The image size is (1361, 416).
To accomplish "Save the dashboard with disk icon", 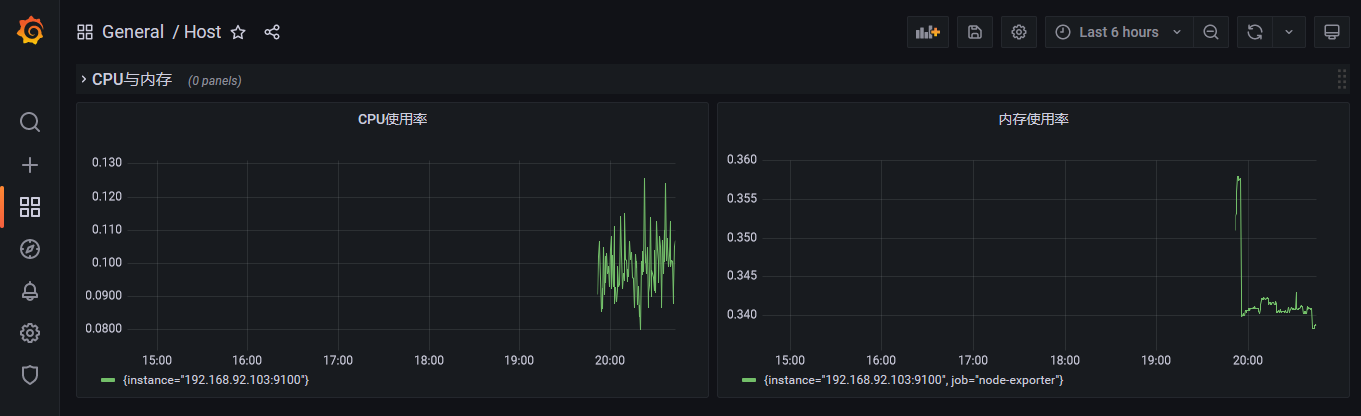I will tap(975, 32).
